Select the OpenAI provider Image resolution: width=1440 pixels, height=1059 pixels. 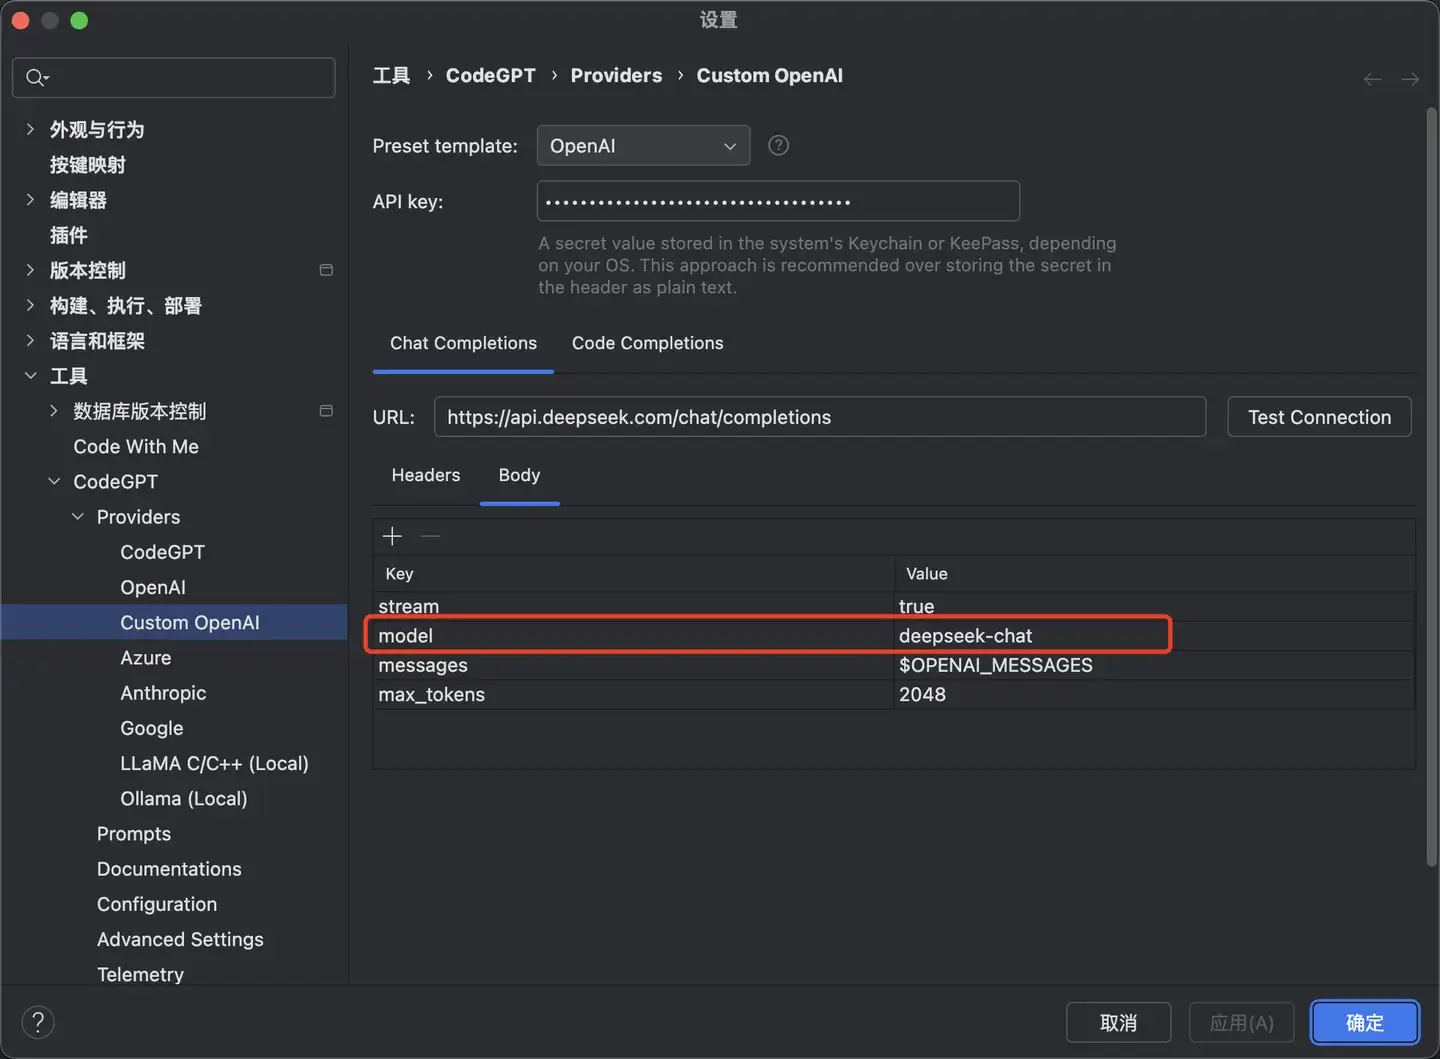point(153,587)
